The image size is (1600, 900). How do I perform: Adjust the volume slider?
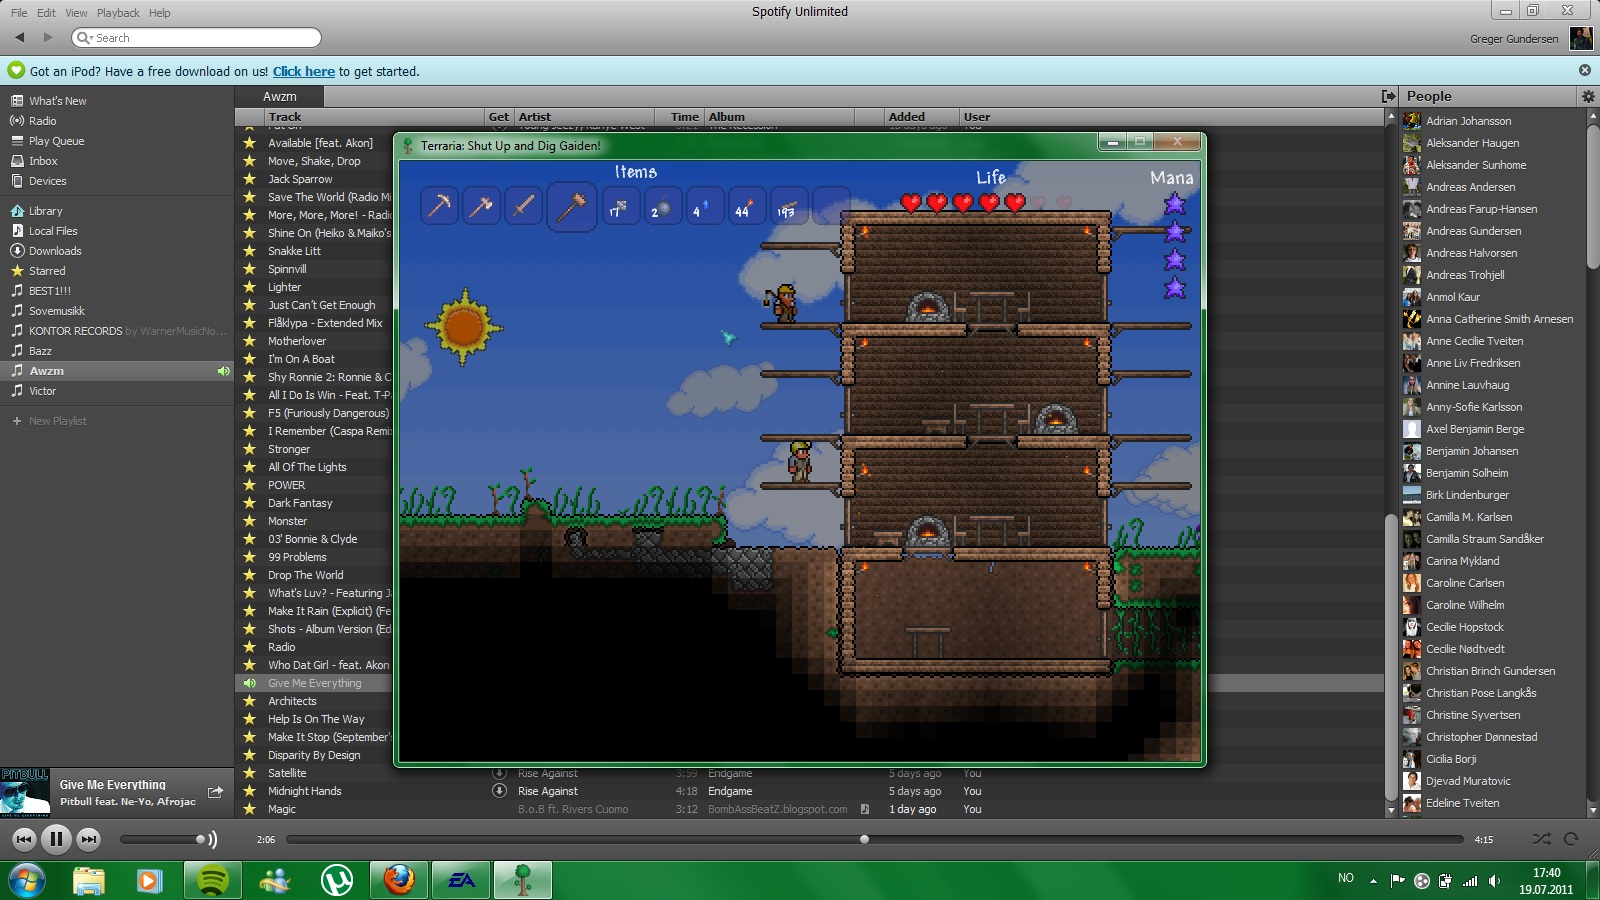coord(161,839)
